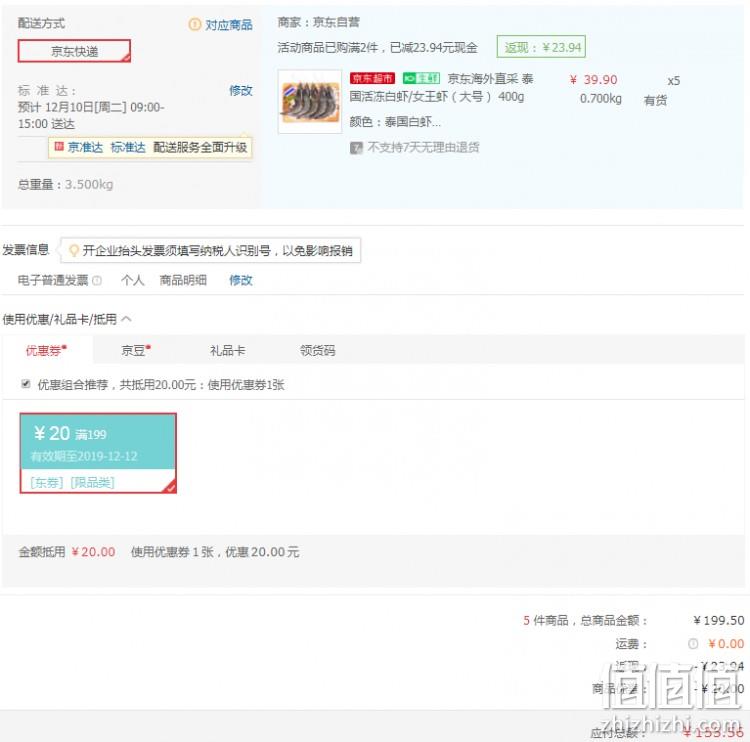Switch to the 优惠券 tab
Screen dimensions: 750x742
46,350
